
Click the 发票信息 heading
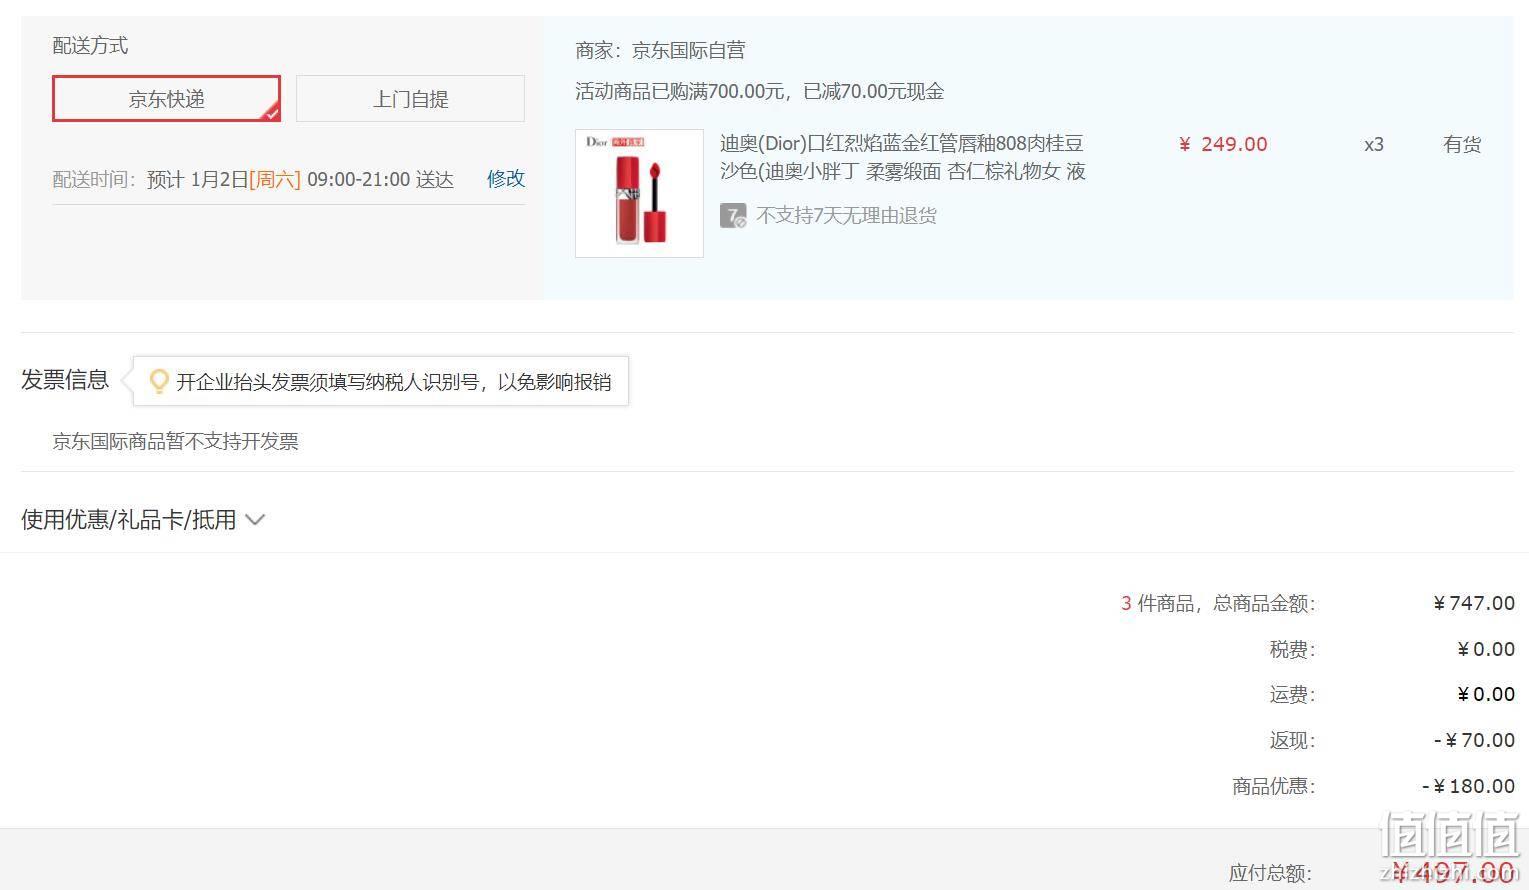[65, 380]
